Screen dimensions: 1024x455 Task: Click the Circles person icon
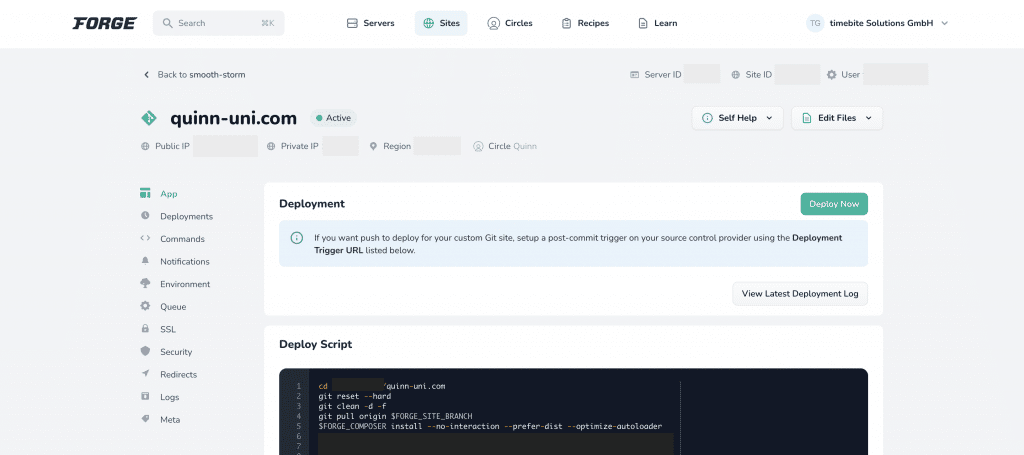pos(493,24)
